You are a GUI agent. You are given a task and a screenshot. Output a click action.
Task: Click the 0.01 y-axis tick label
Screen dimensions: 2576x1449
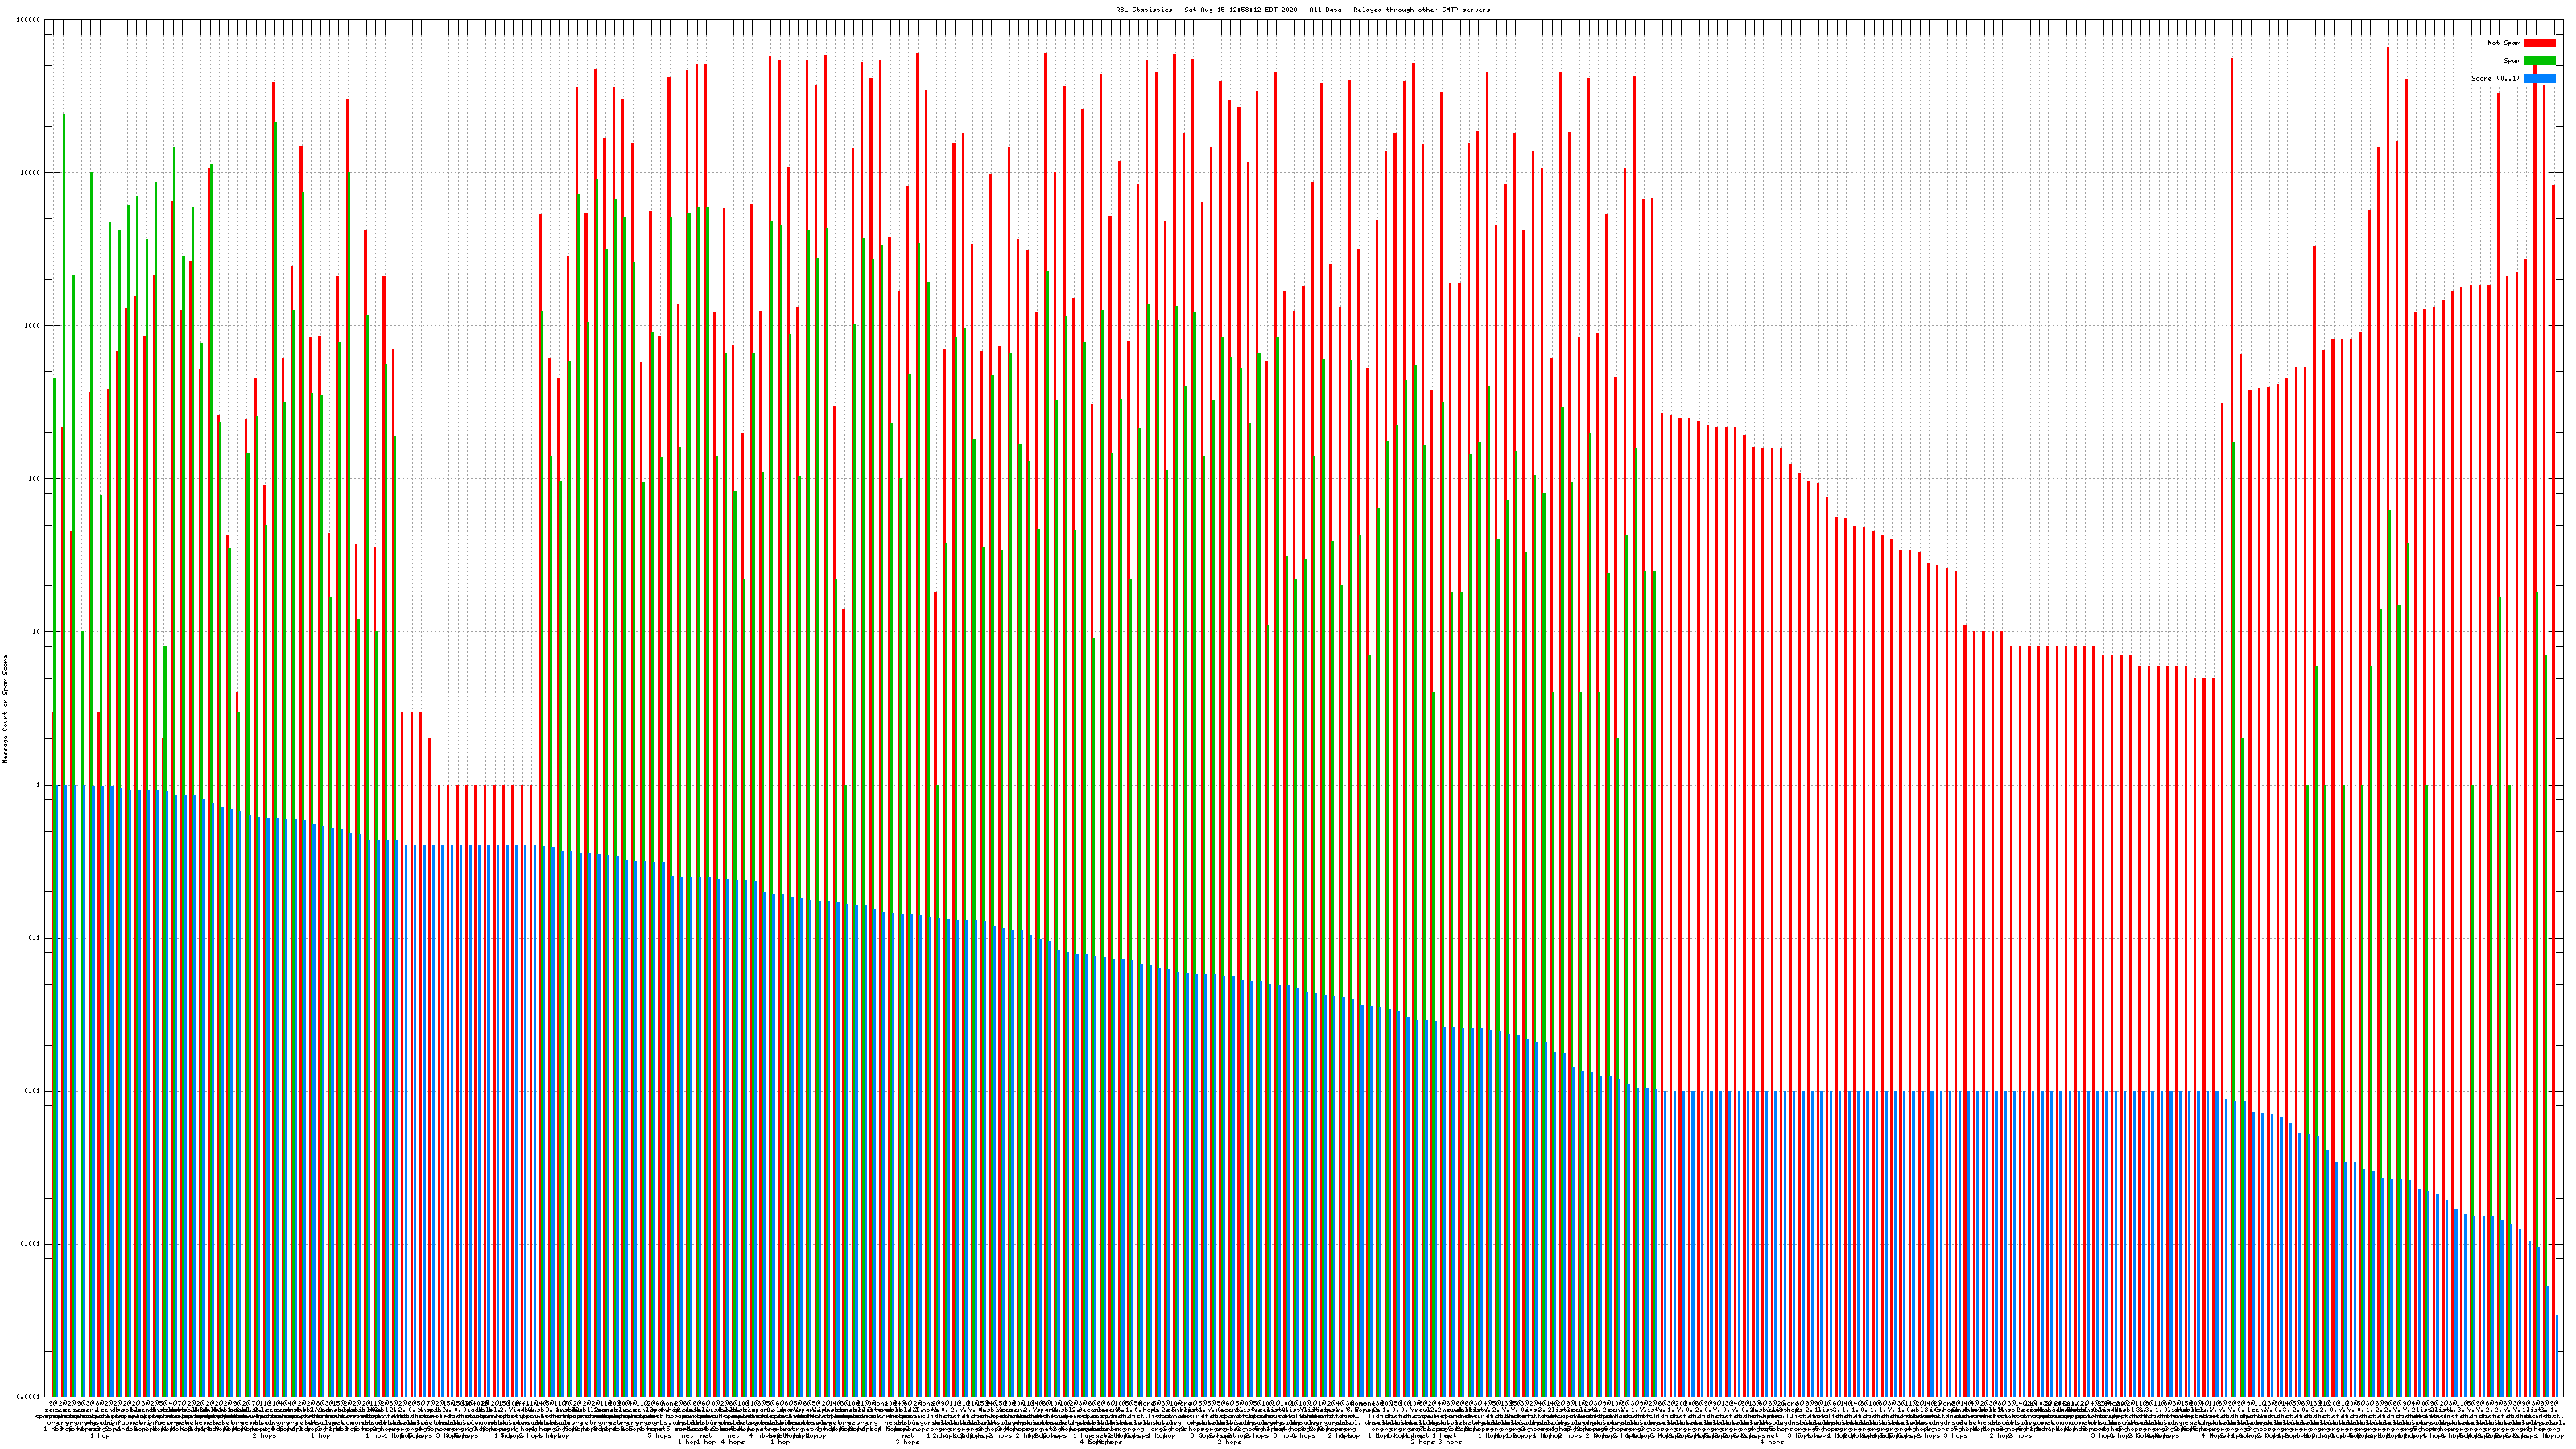click(x=33, y=1091)
